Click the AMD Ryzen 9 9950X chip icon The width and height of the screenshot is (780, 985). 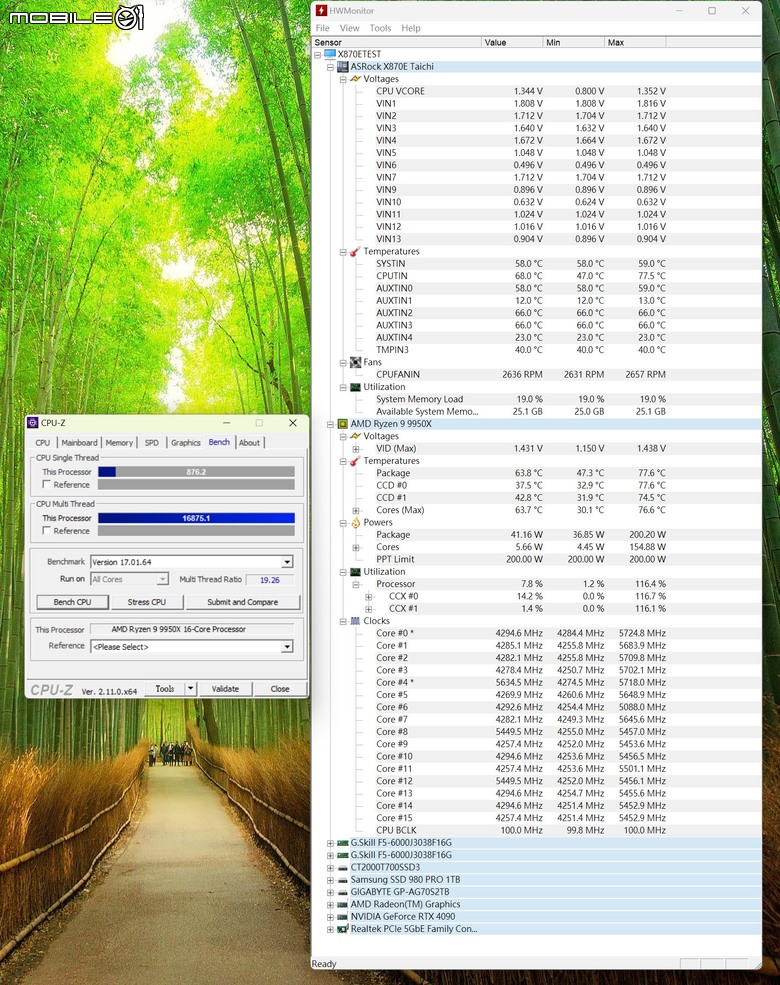[343, 424]
